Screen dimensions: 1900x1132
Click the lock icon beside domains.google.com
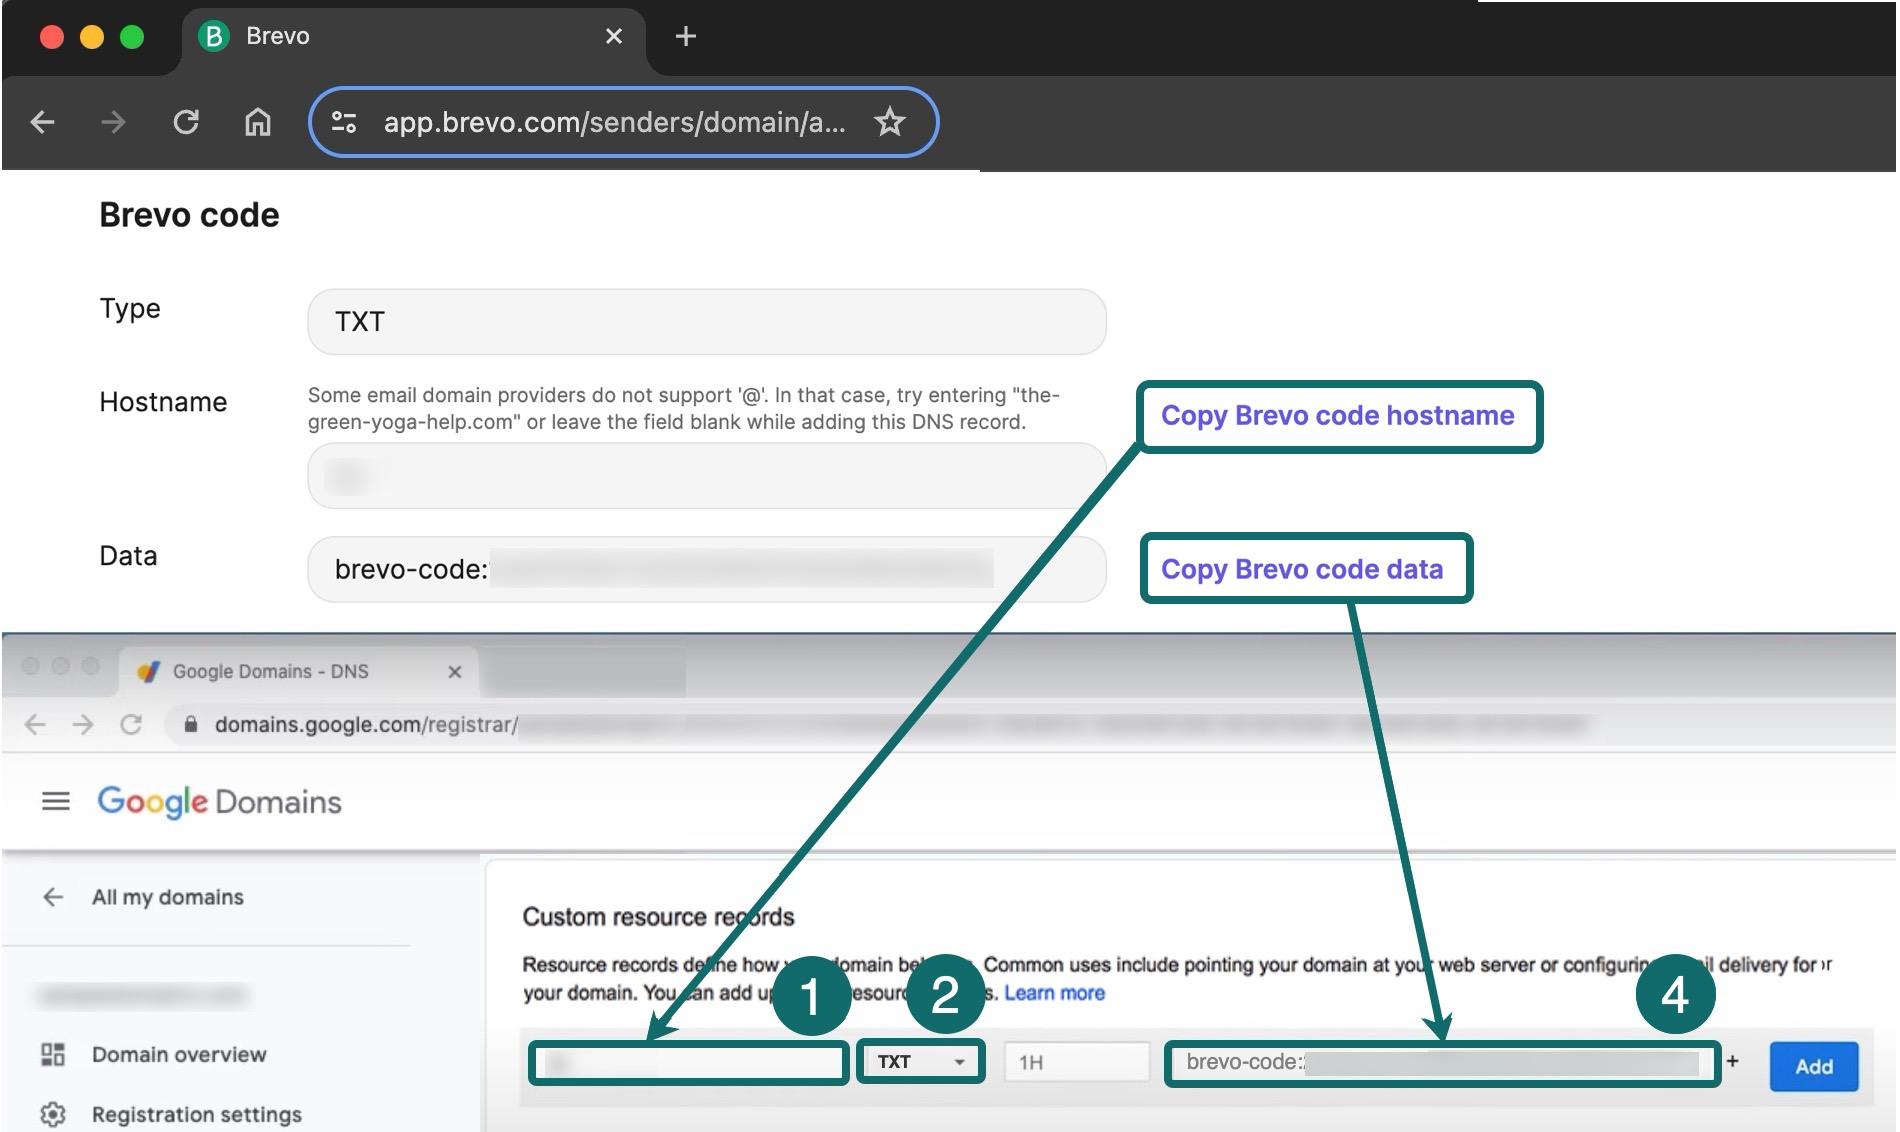pyautogui.click(x=191, y=724)
